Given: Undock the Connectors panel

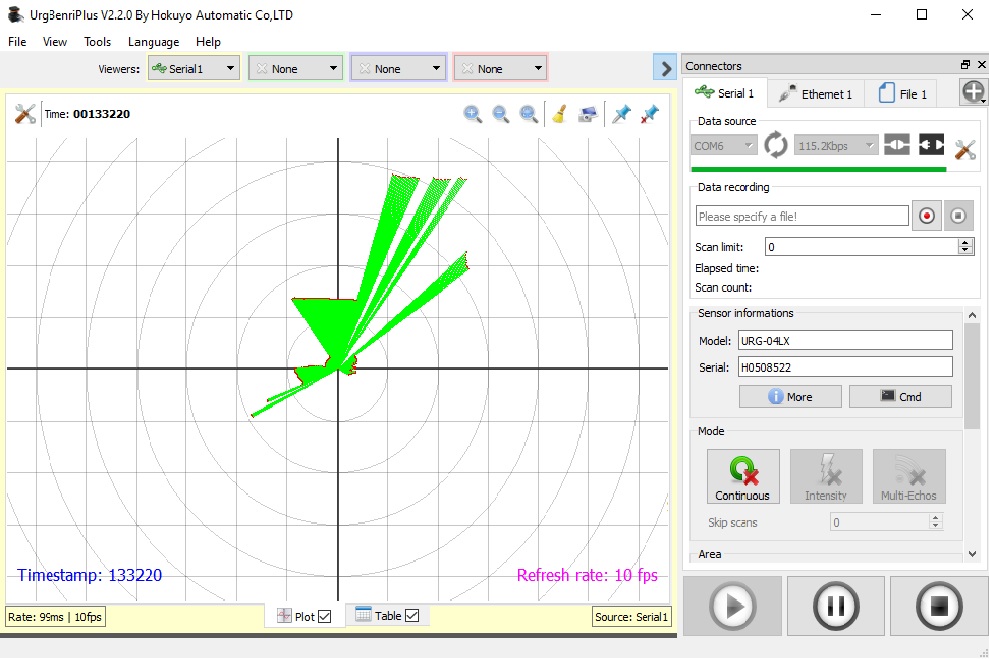Looking at the screenshot, I should [x=965, y=65].
